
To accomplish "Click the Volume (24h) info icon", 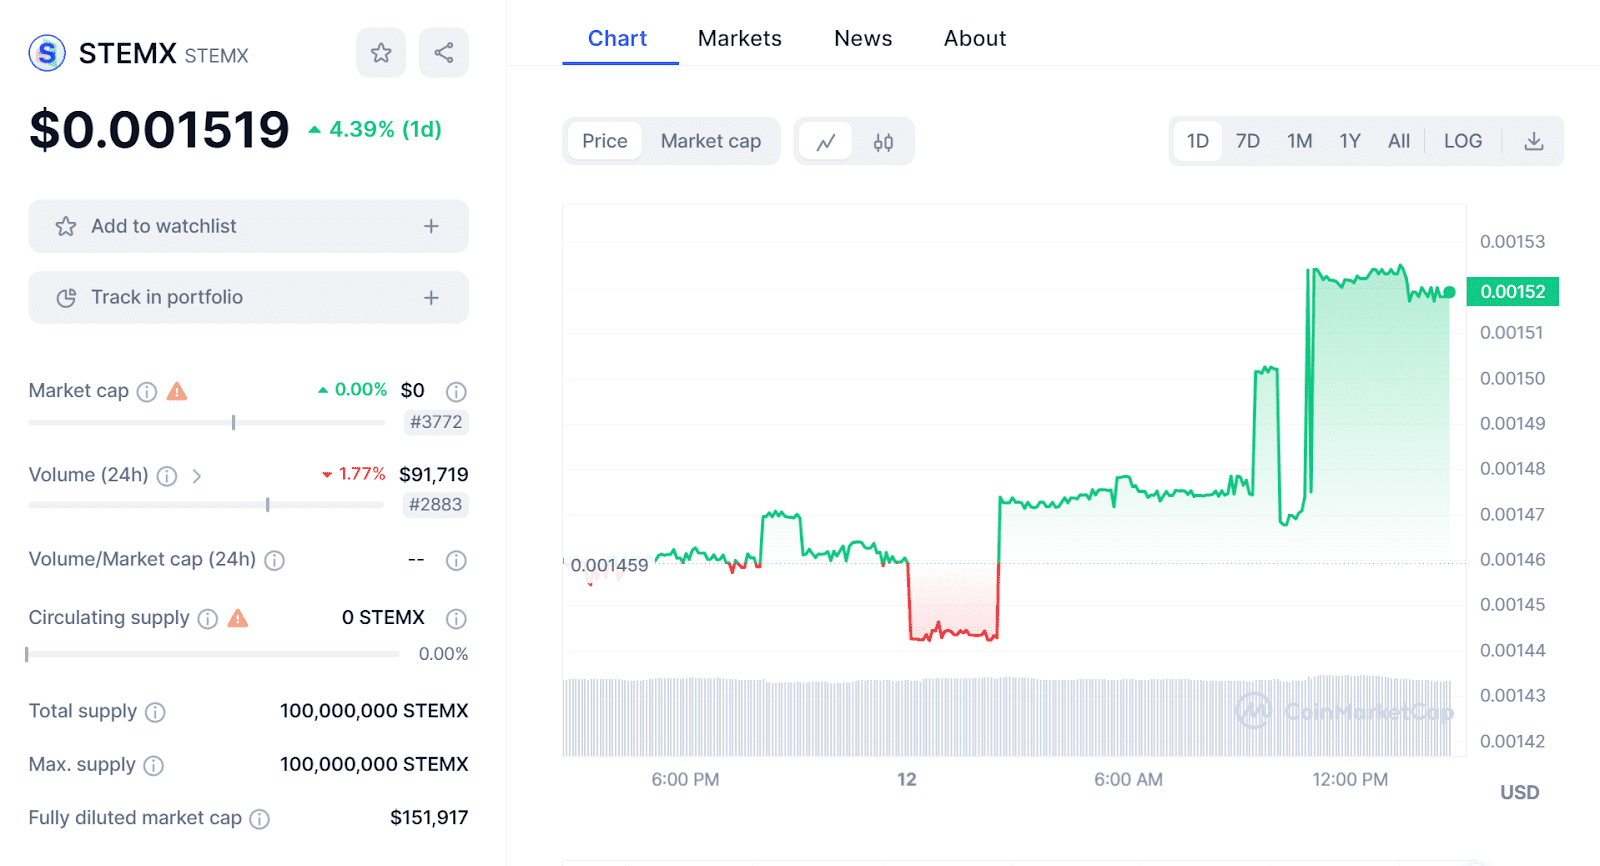I will pos(167,476).
